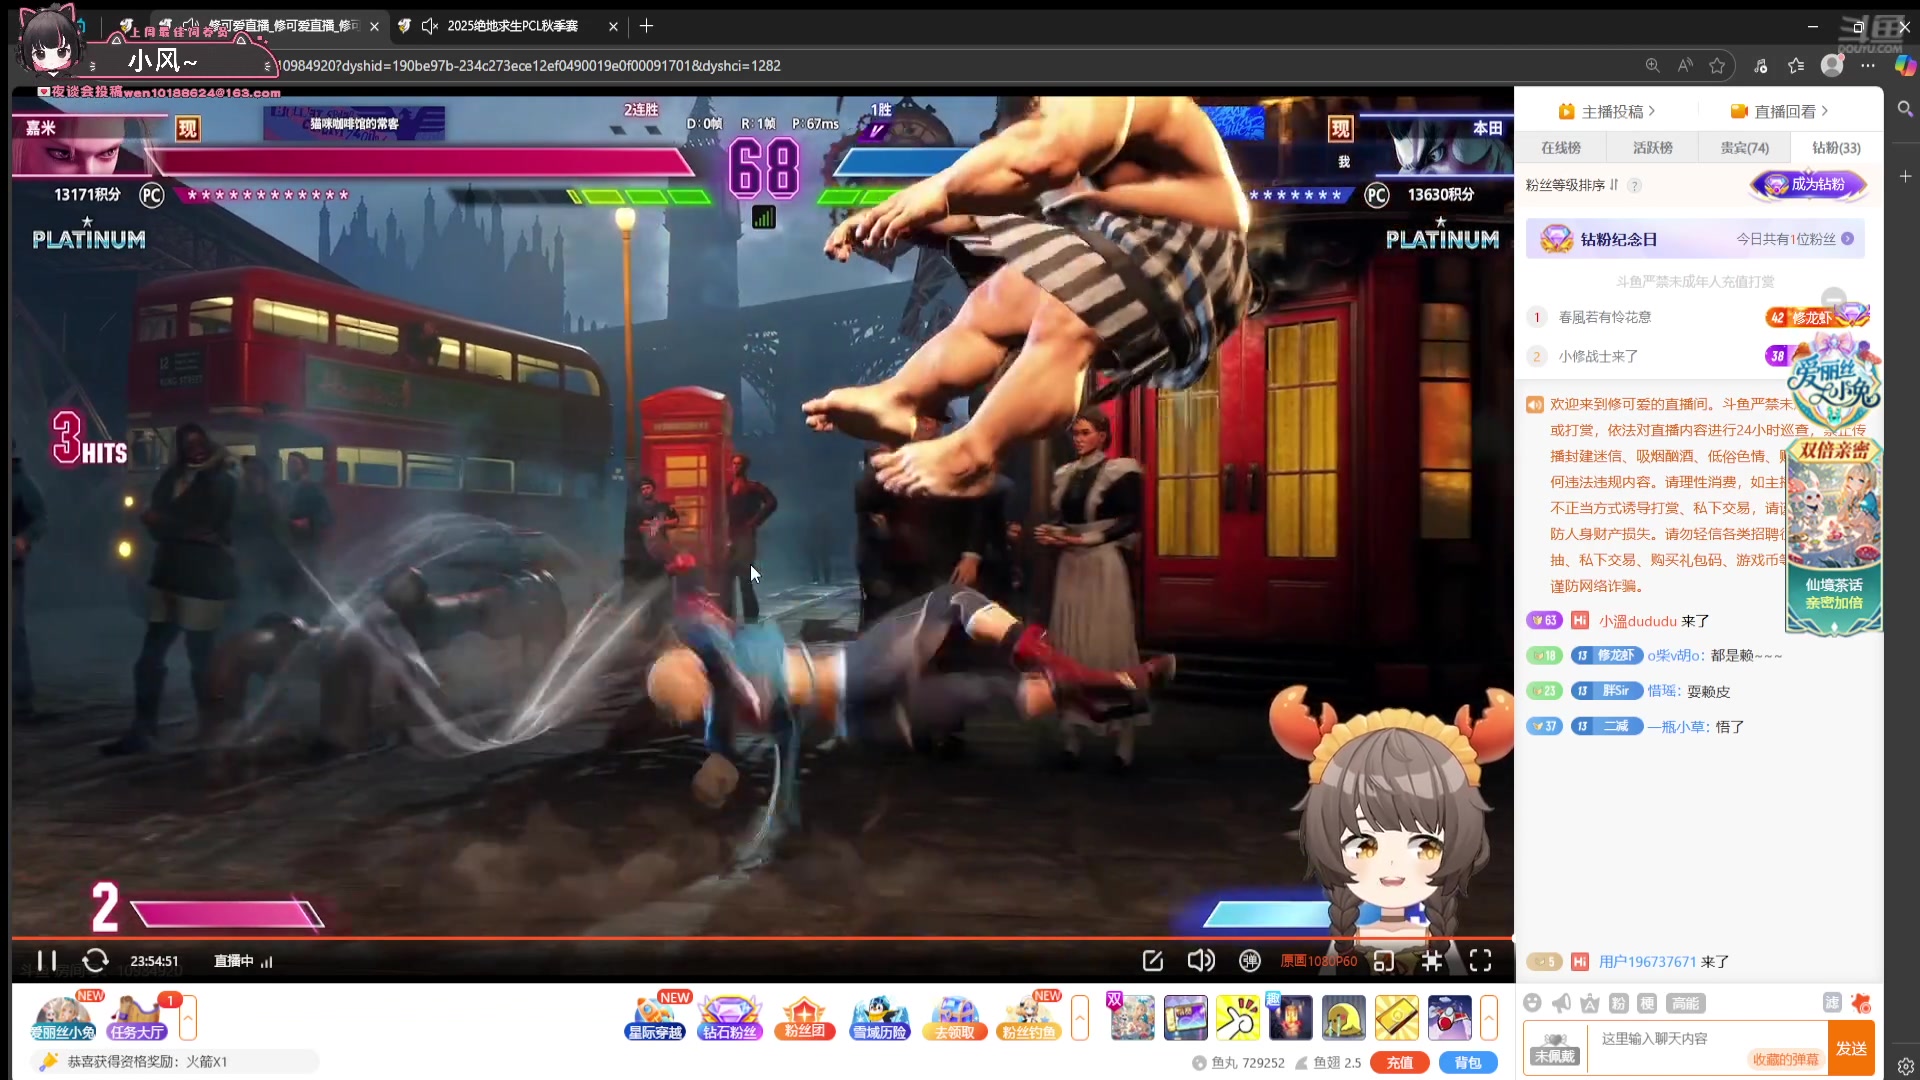Expand the middle activities list arrow

(x=1080, y=1018)
